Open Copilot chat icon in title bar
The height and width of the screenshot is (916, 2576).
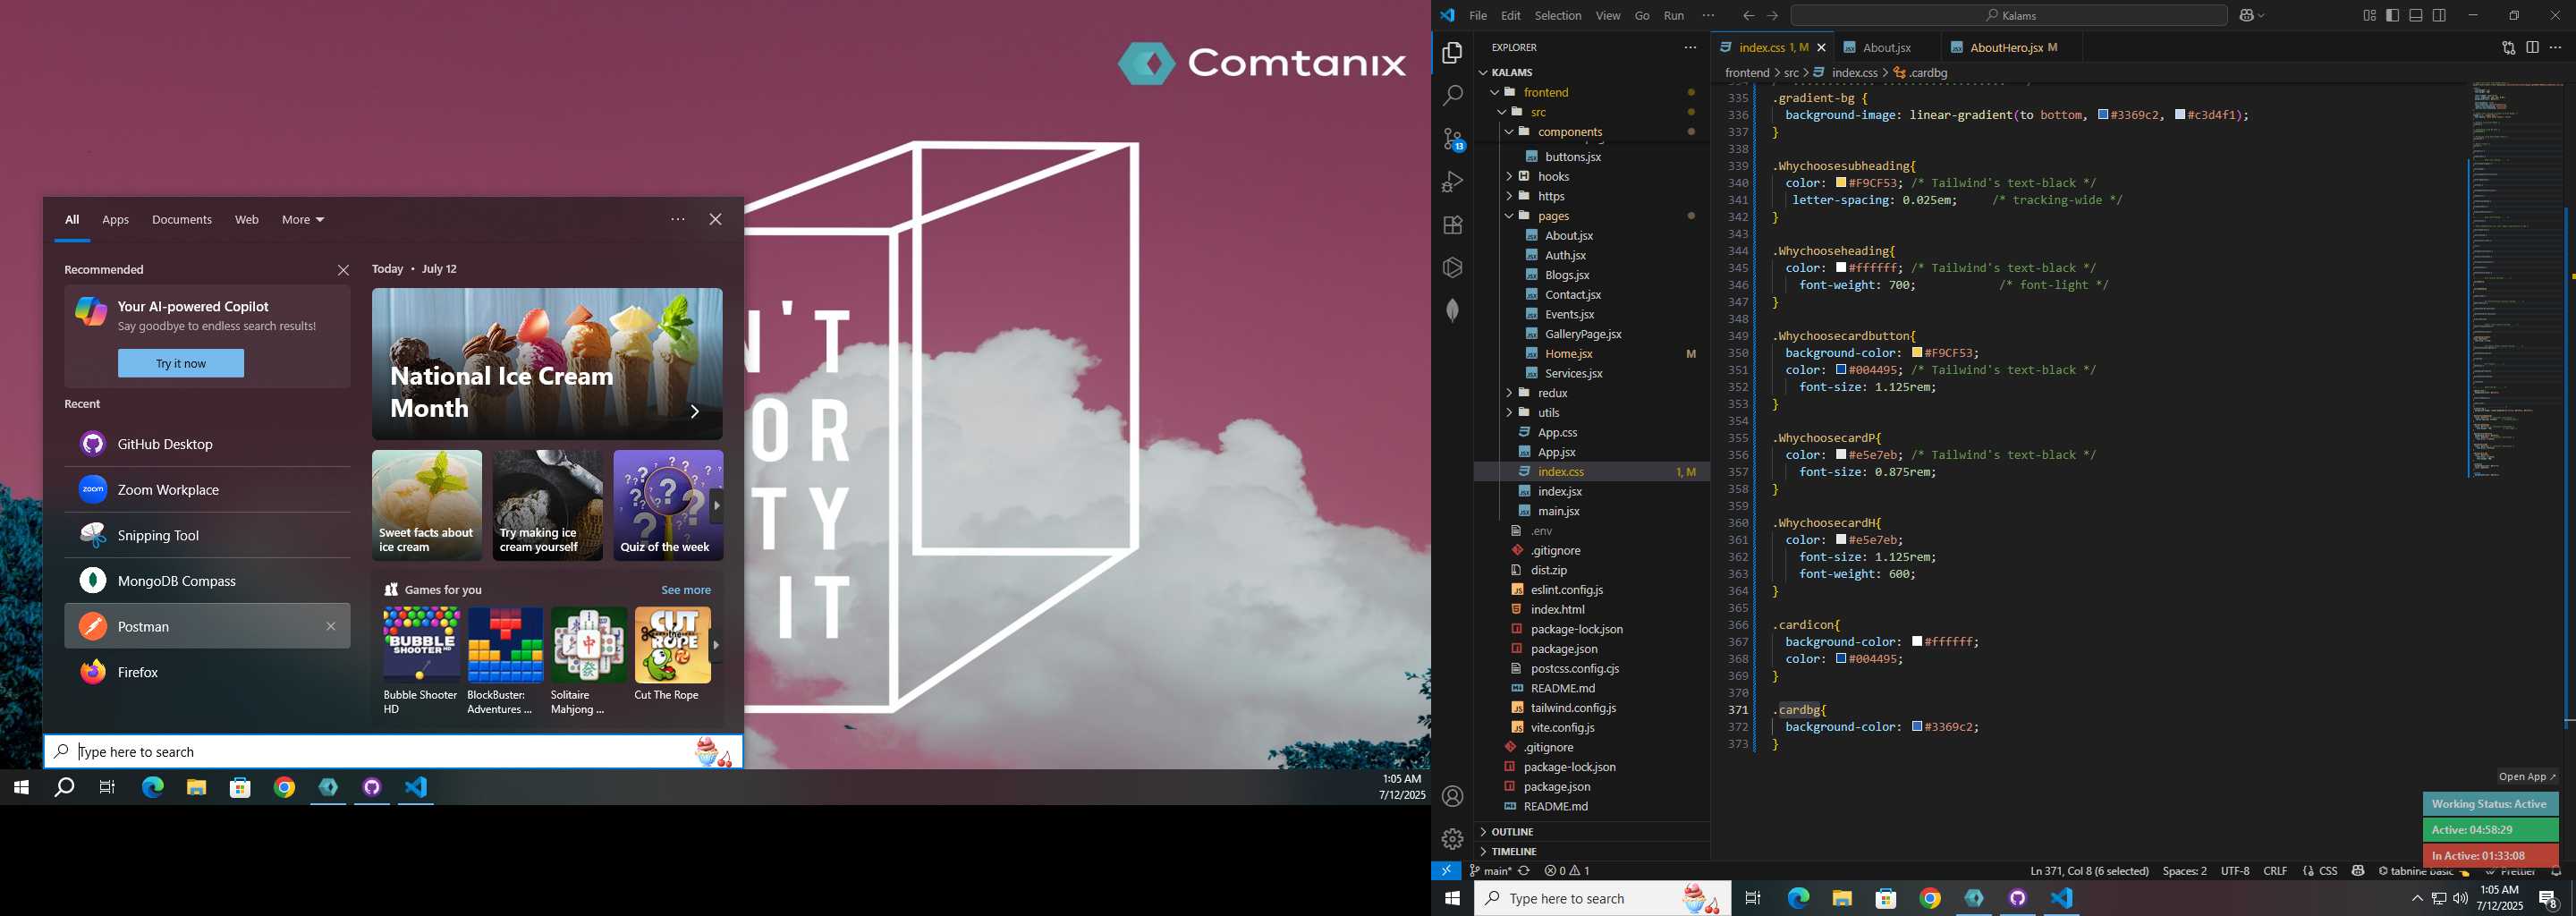coord(2248,16)
